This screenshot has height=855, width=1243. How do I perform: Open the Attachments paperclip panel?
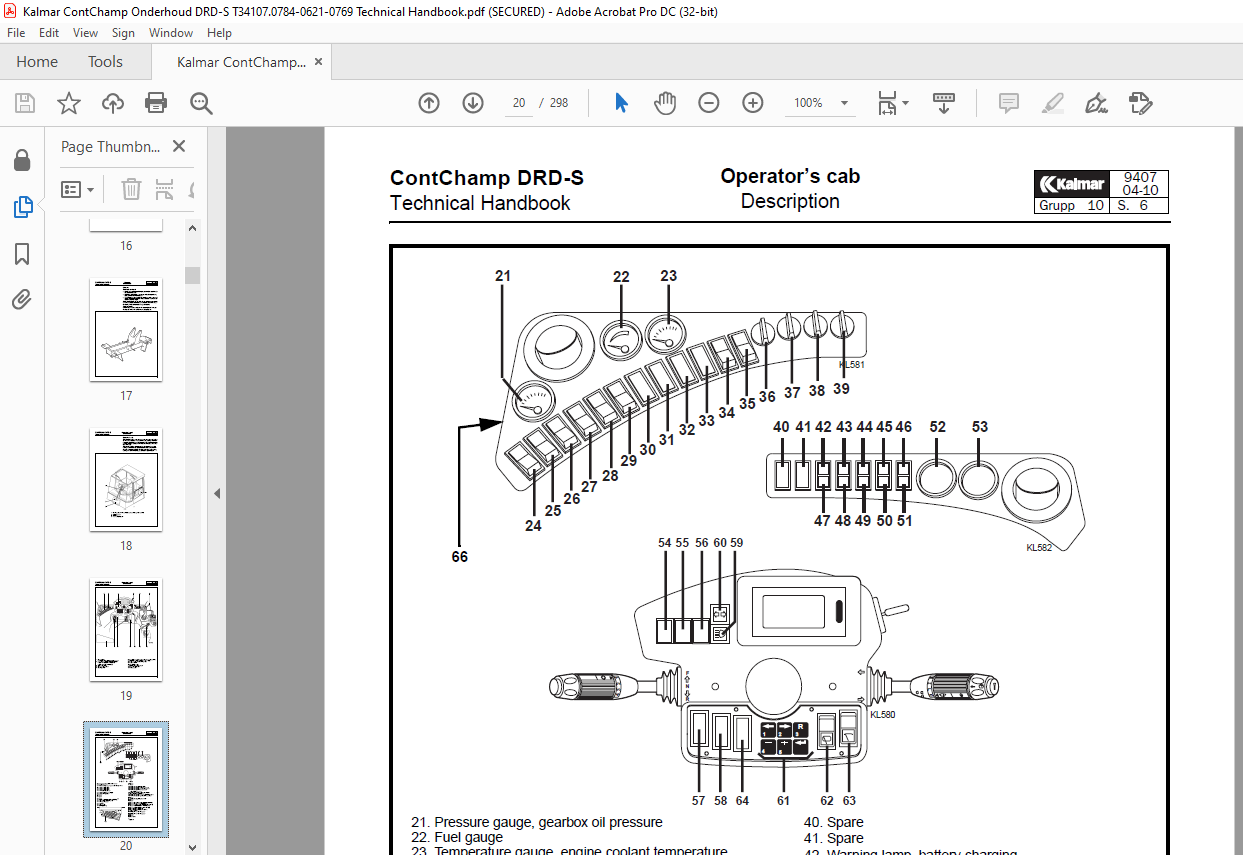click(22, 299)
